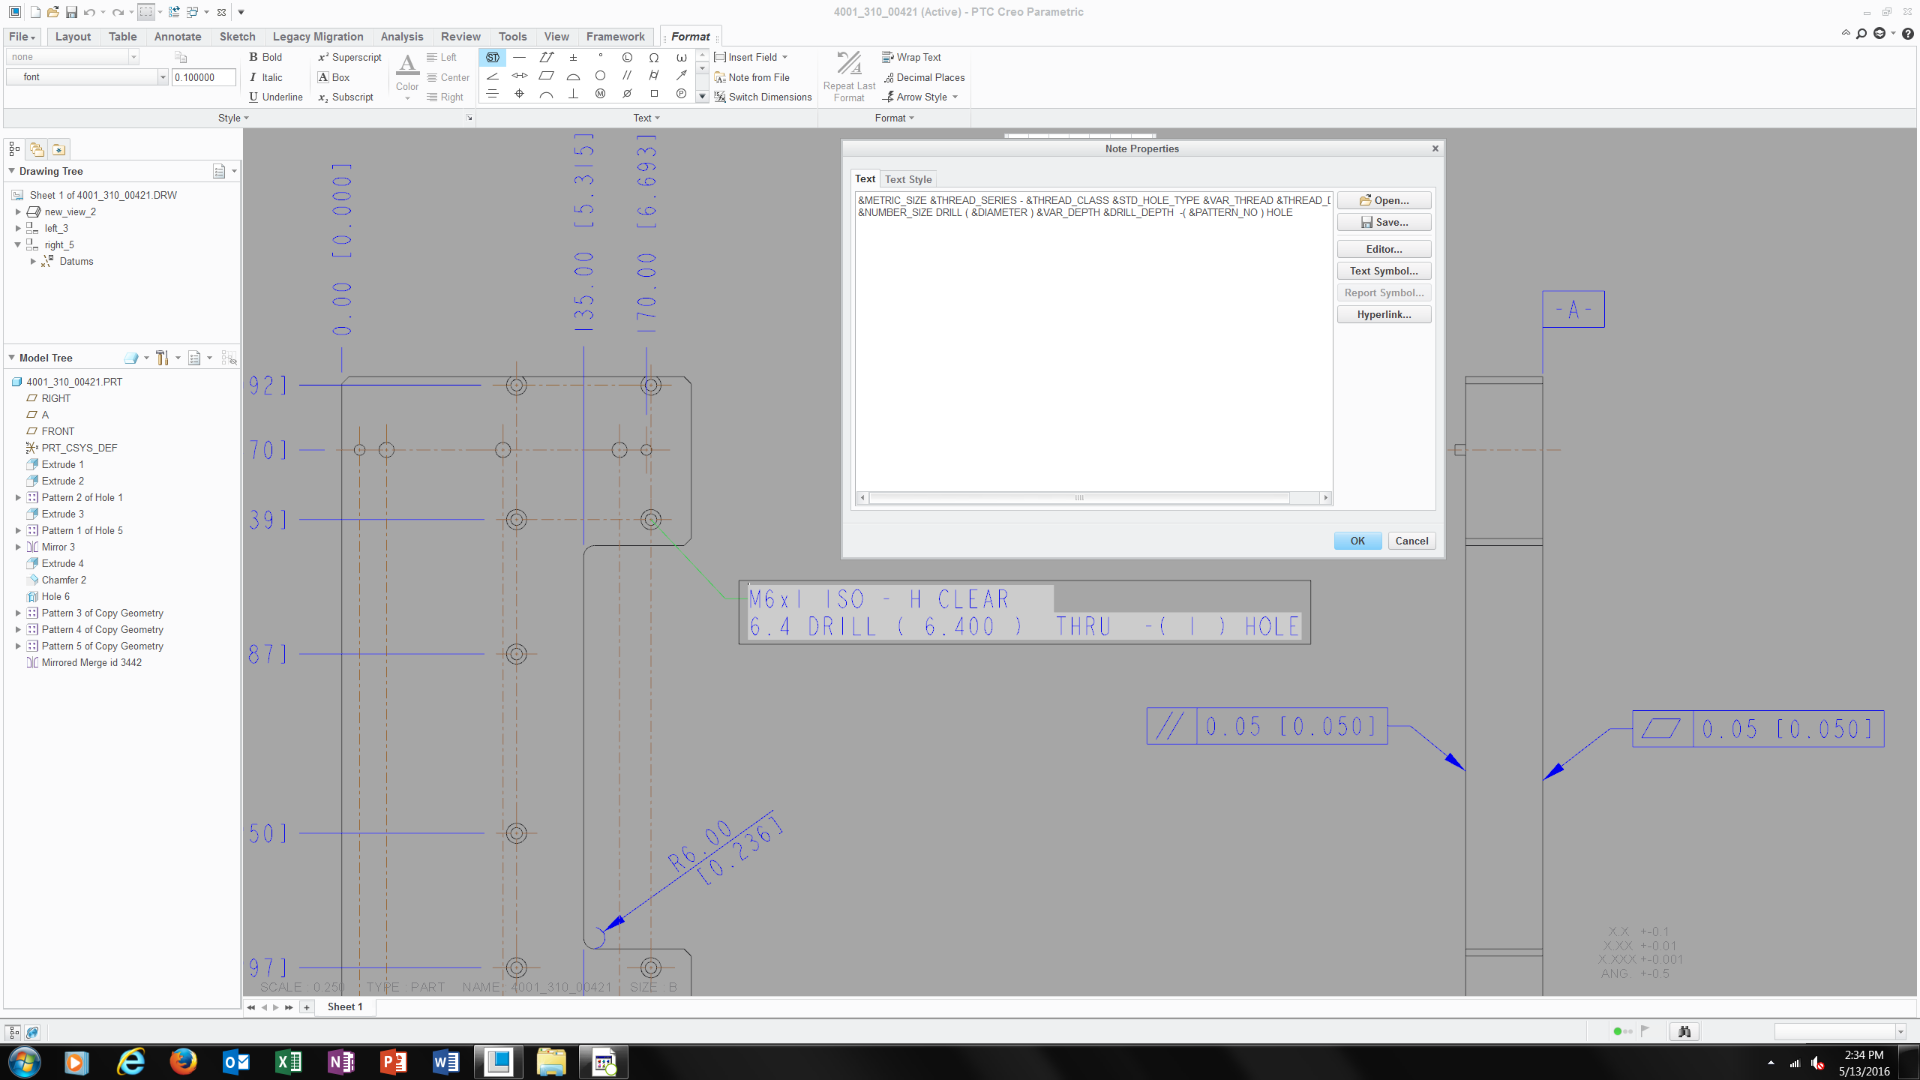Image resolution: width=1920 pixels, height=1080 pixels.
Task: Open the font dropdown list
Action: [163, 77]
